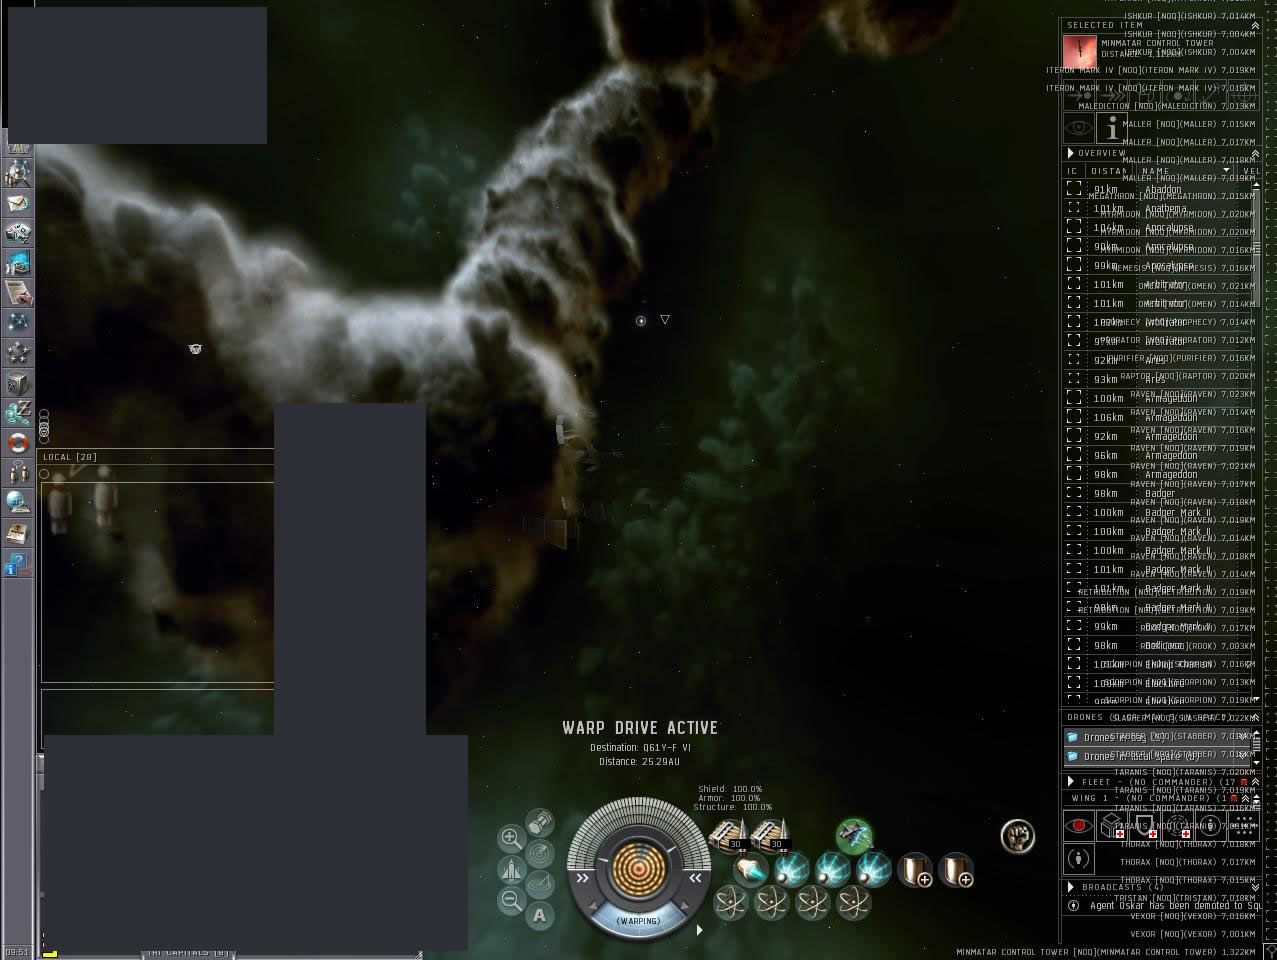Click the green-highlighted ship module icon
Screen dimensions: 1277x960
click(854, 834)
